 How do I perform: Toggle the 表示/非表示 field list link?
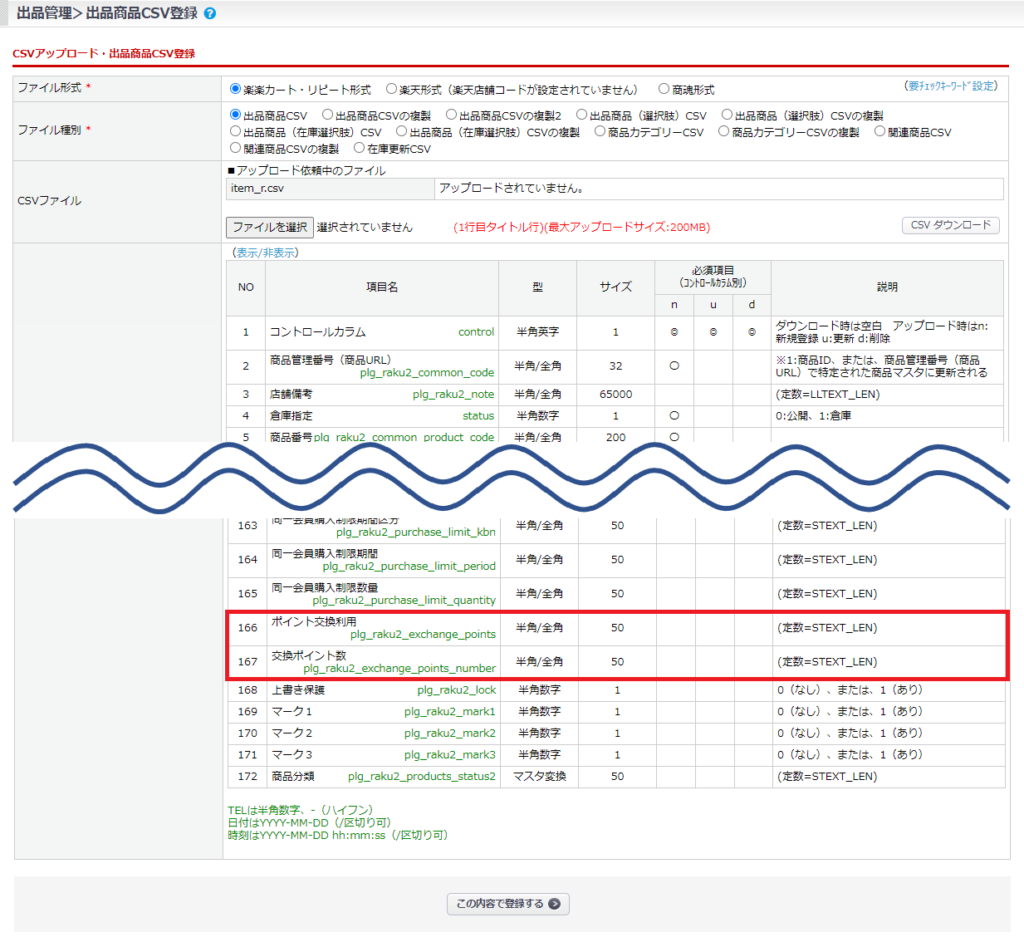[264, 253]
